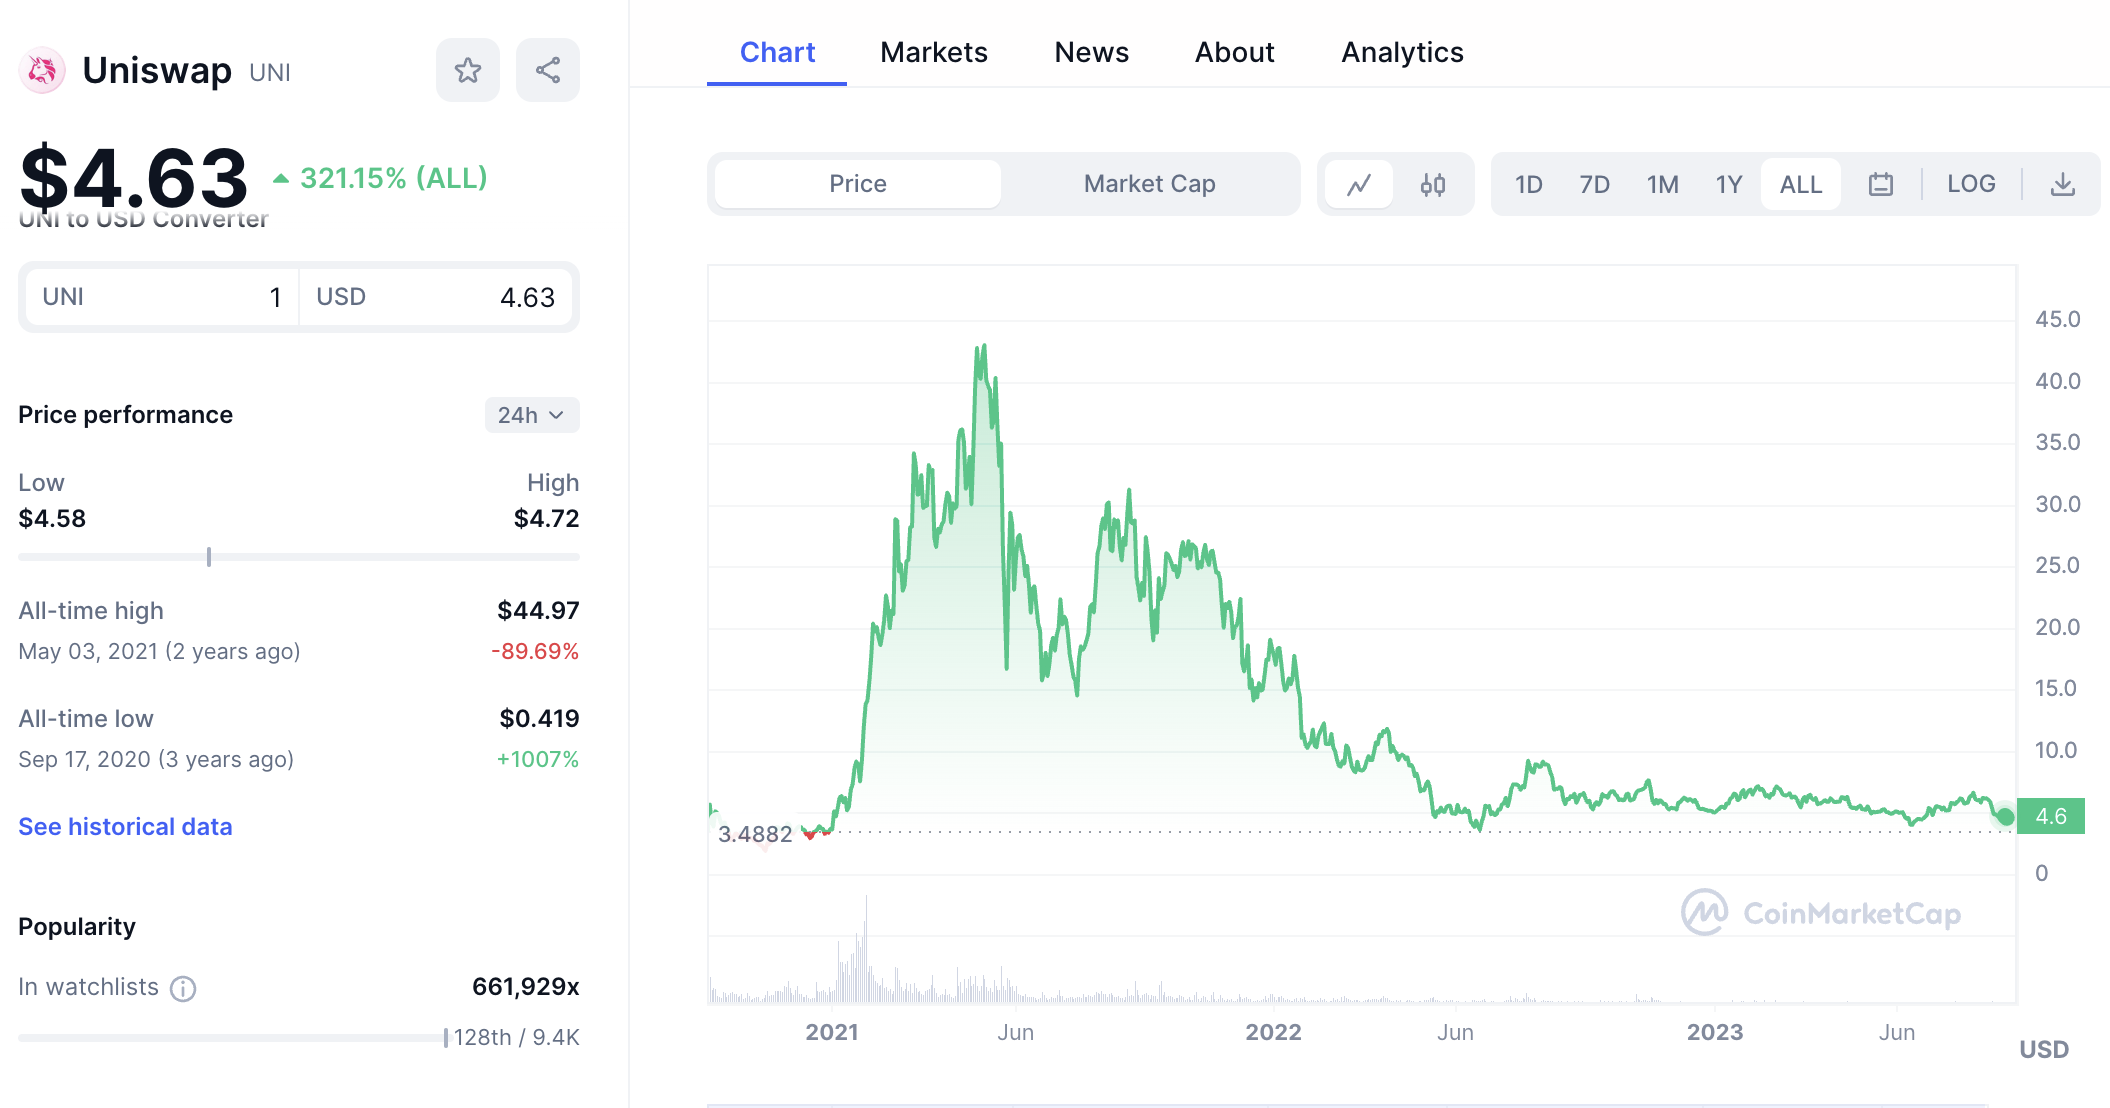Click the 45.0 y-axis label
Screen dimensions: 2110x1108
click(x=2058, y=320)
